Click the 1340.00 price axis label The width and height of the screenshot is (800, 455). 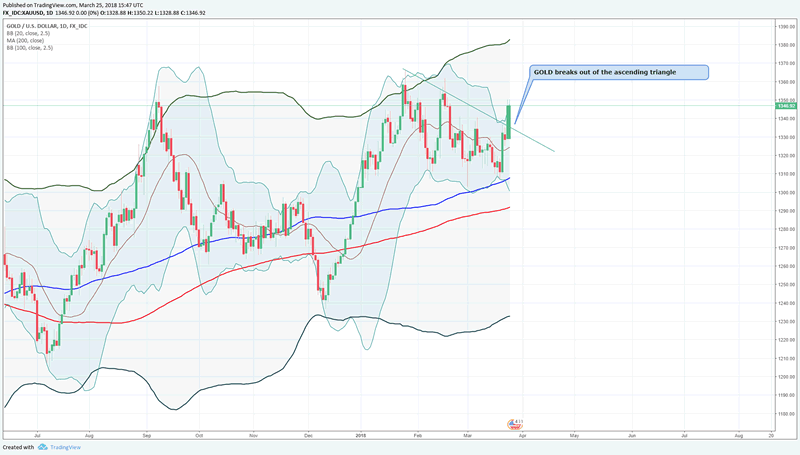(786, 119)
